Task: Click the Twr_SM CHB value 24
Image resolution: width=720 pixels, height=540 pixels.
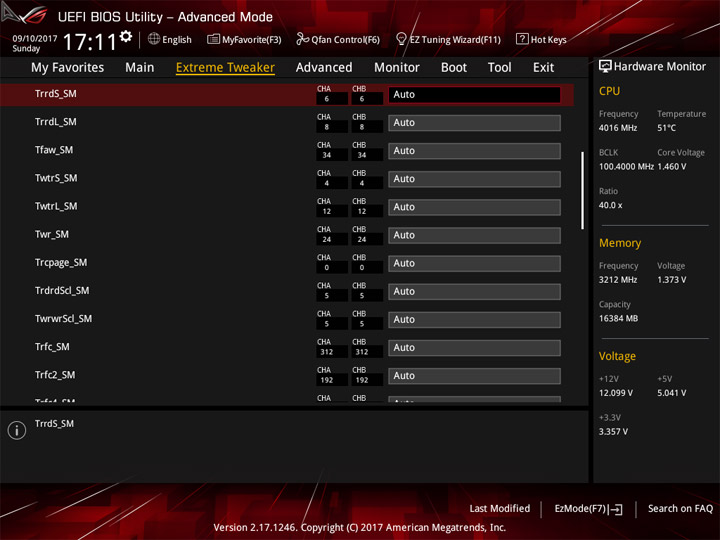Action: 362,240
